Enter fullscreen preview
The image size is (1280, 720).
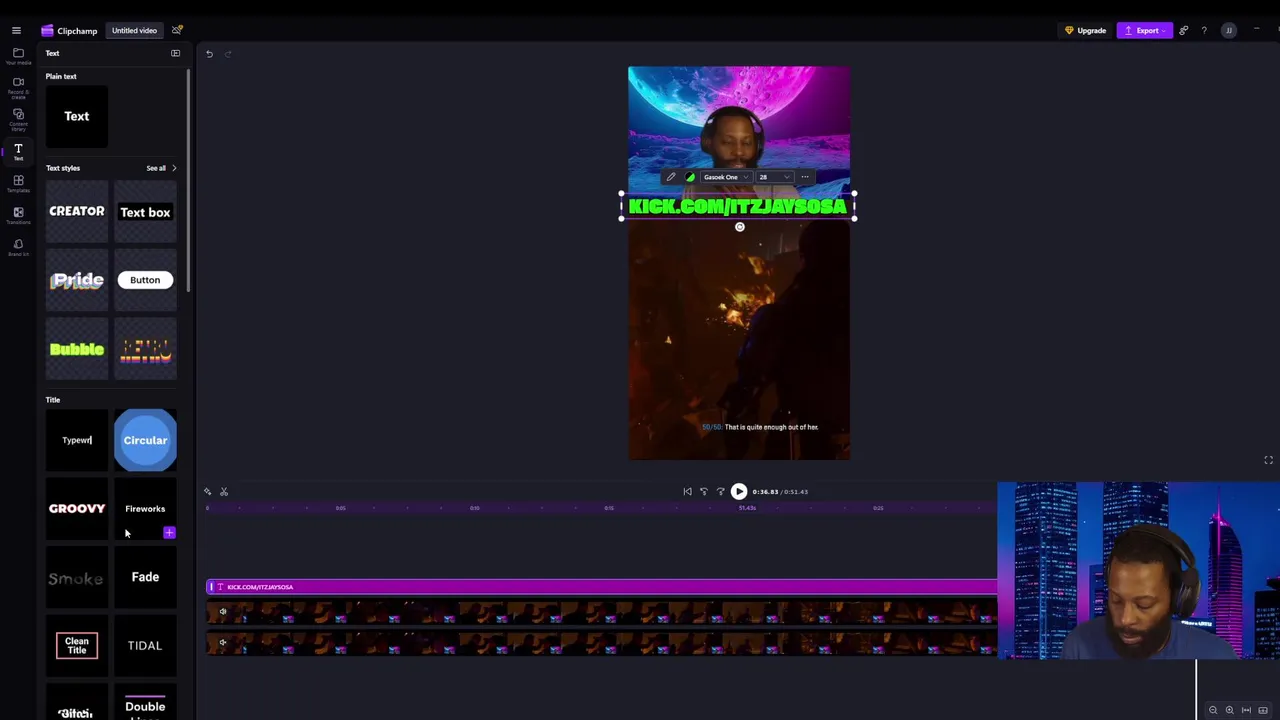pos(1268,460)
